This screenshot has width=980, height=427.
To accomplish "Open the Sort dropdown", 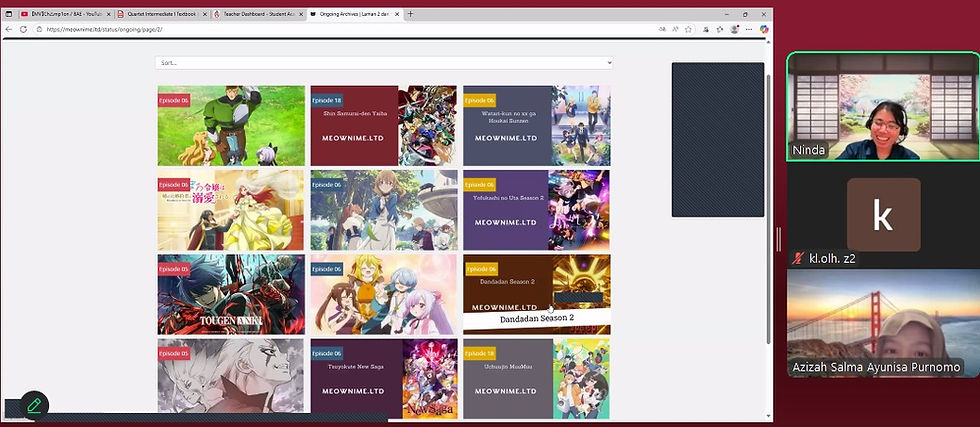I will pyautogui.click(x=384, y=63).
